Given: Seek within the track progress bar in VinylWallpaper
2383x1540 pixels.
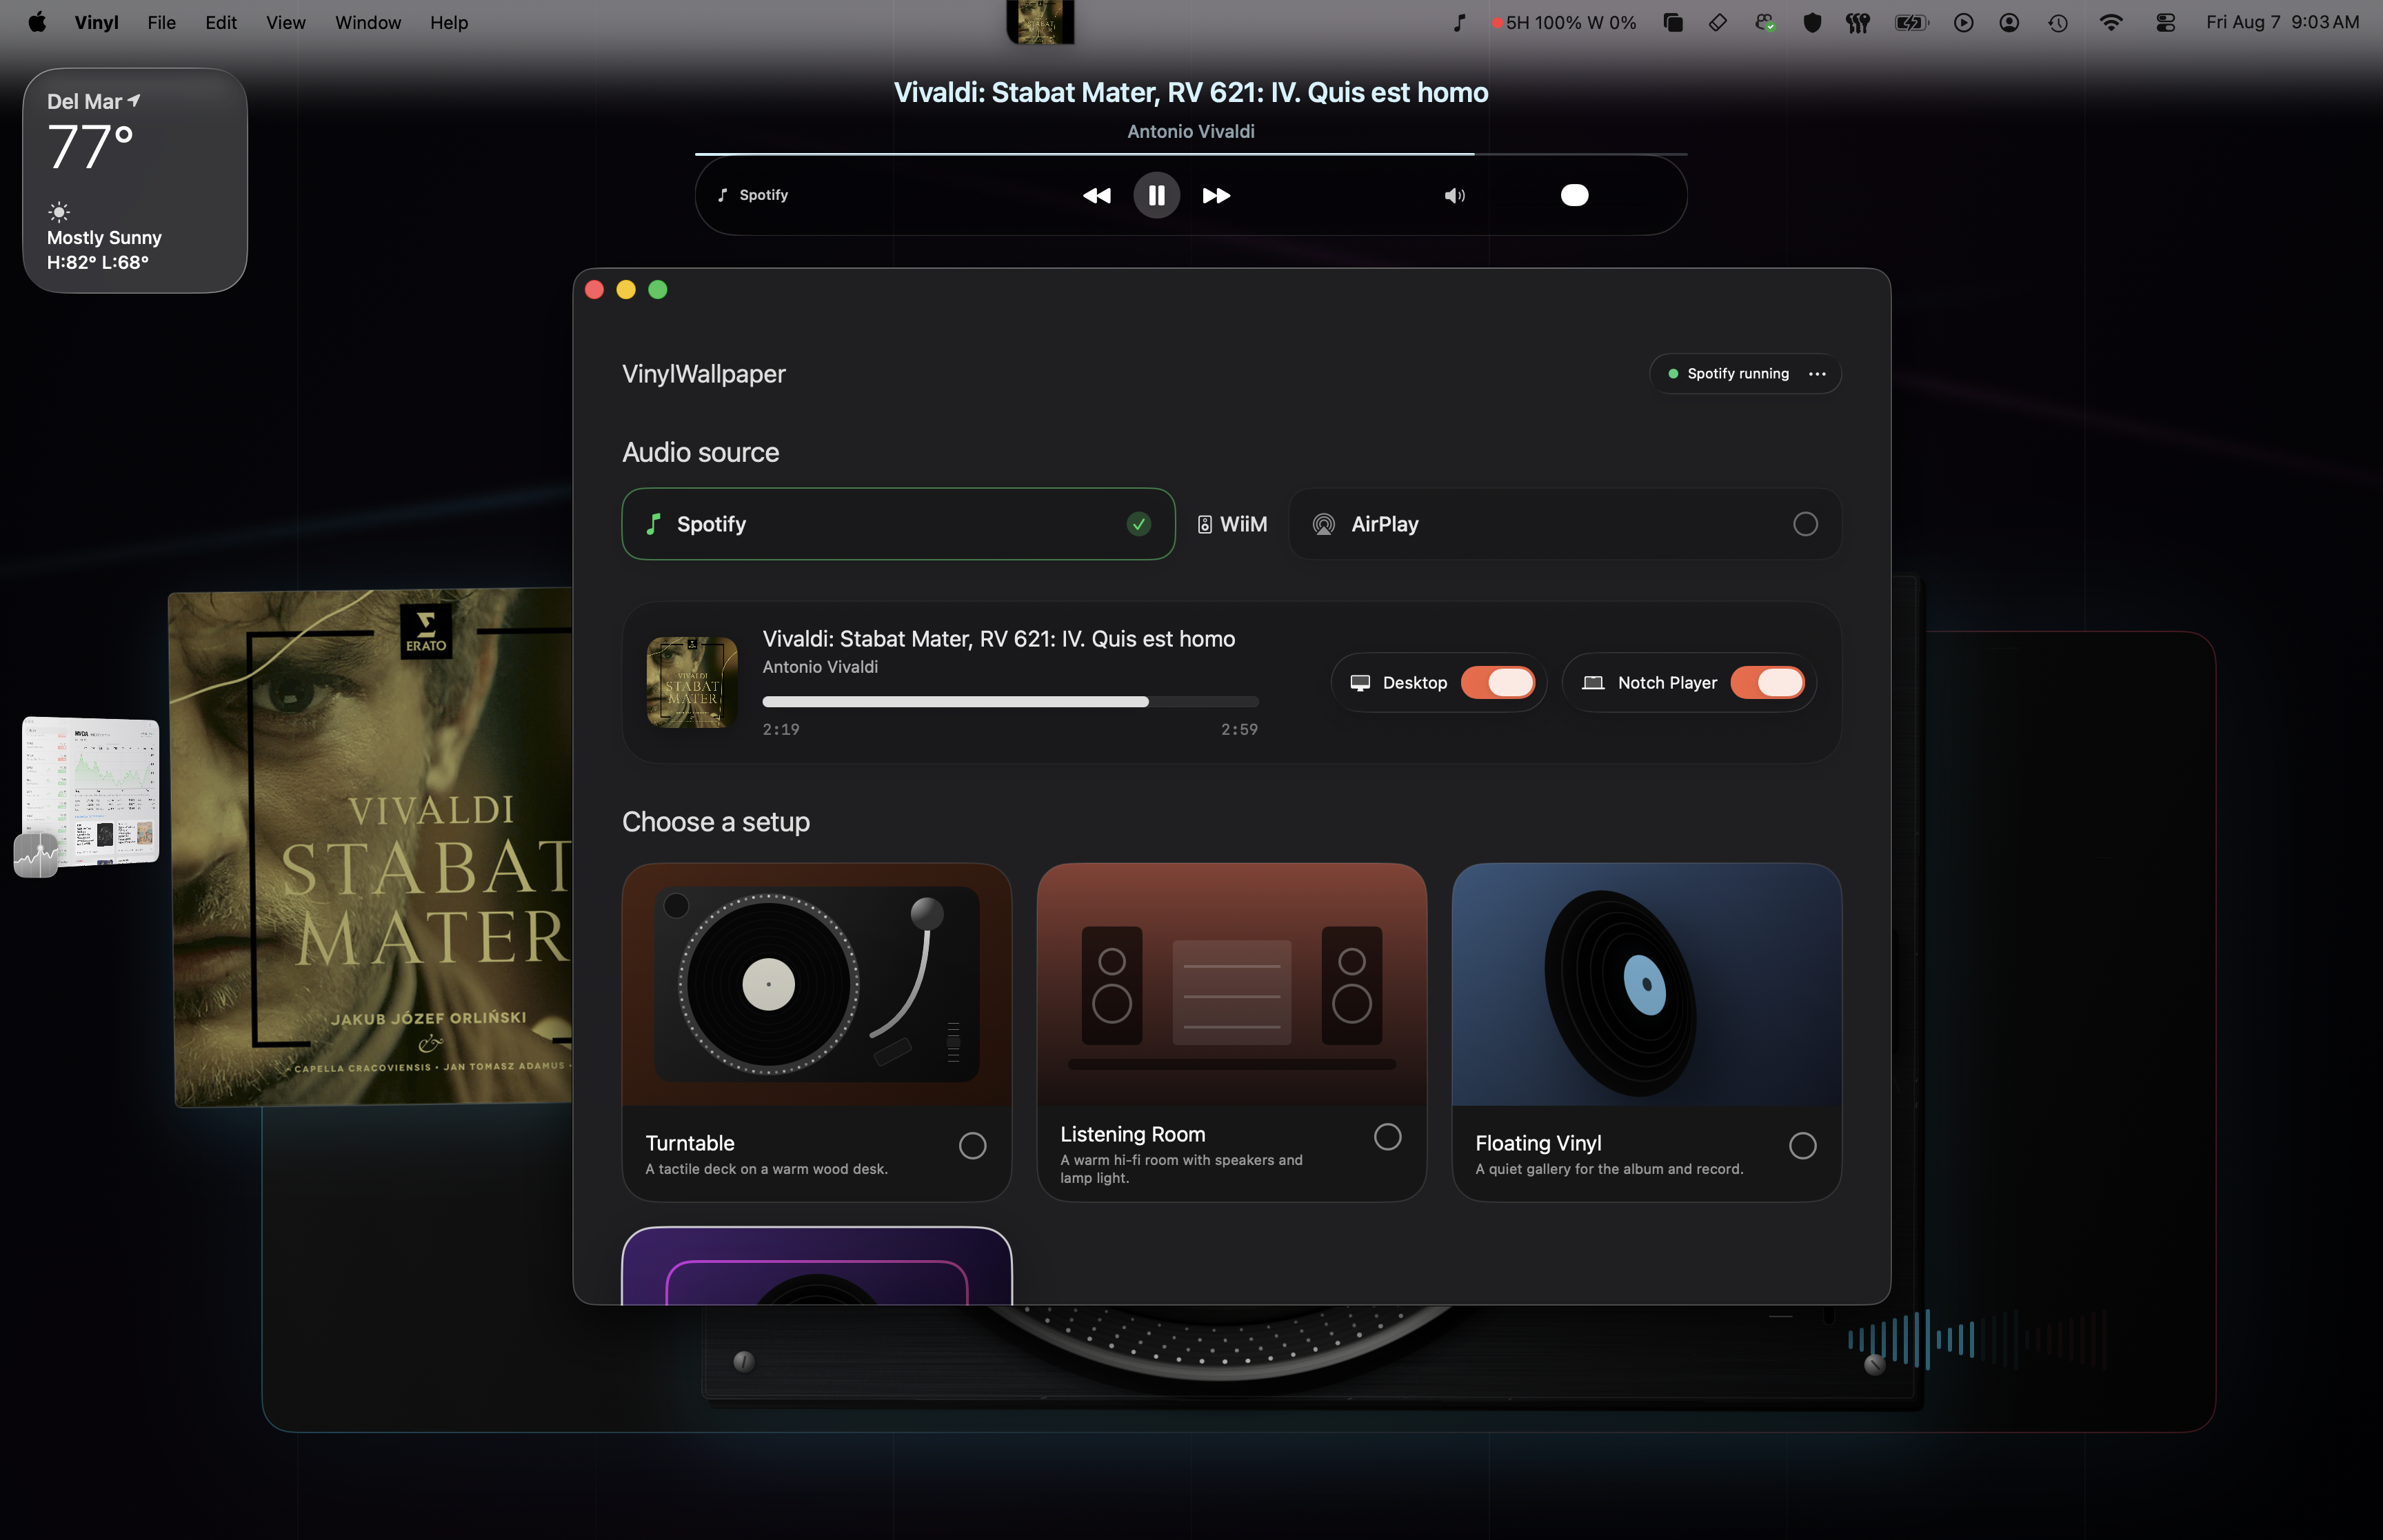Looking at the screenshot, I should click(1010, 702).
